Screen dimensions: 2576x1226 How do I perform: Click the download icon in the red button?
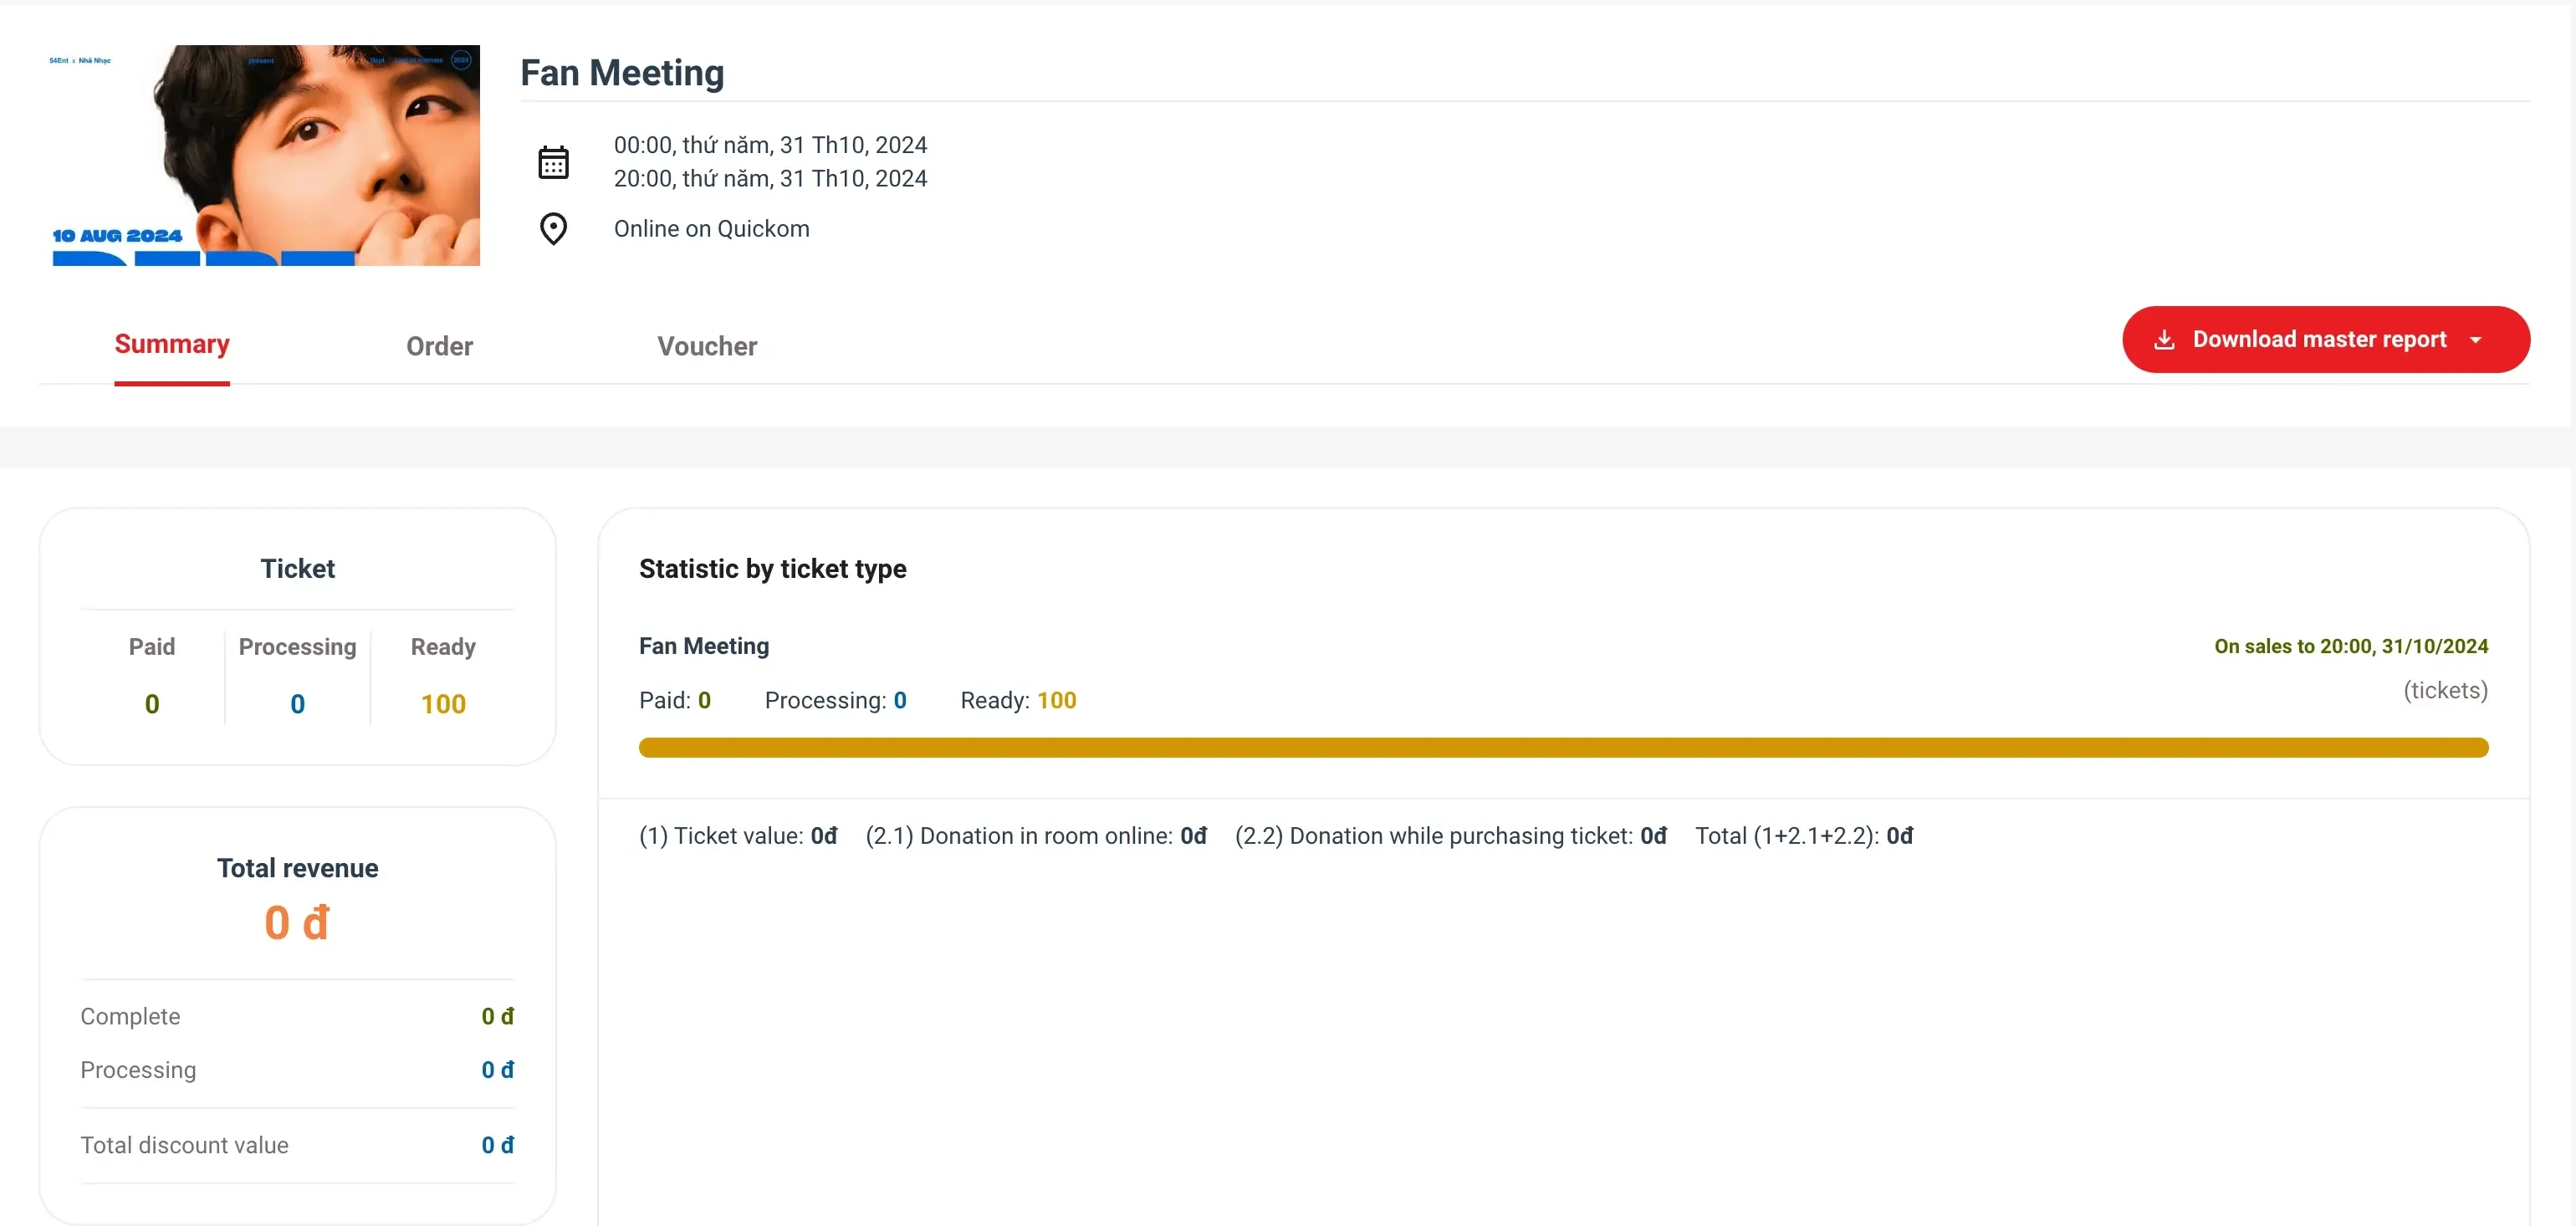click(x=2164, y=340)
